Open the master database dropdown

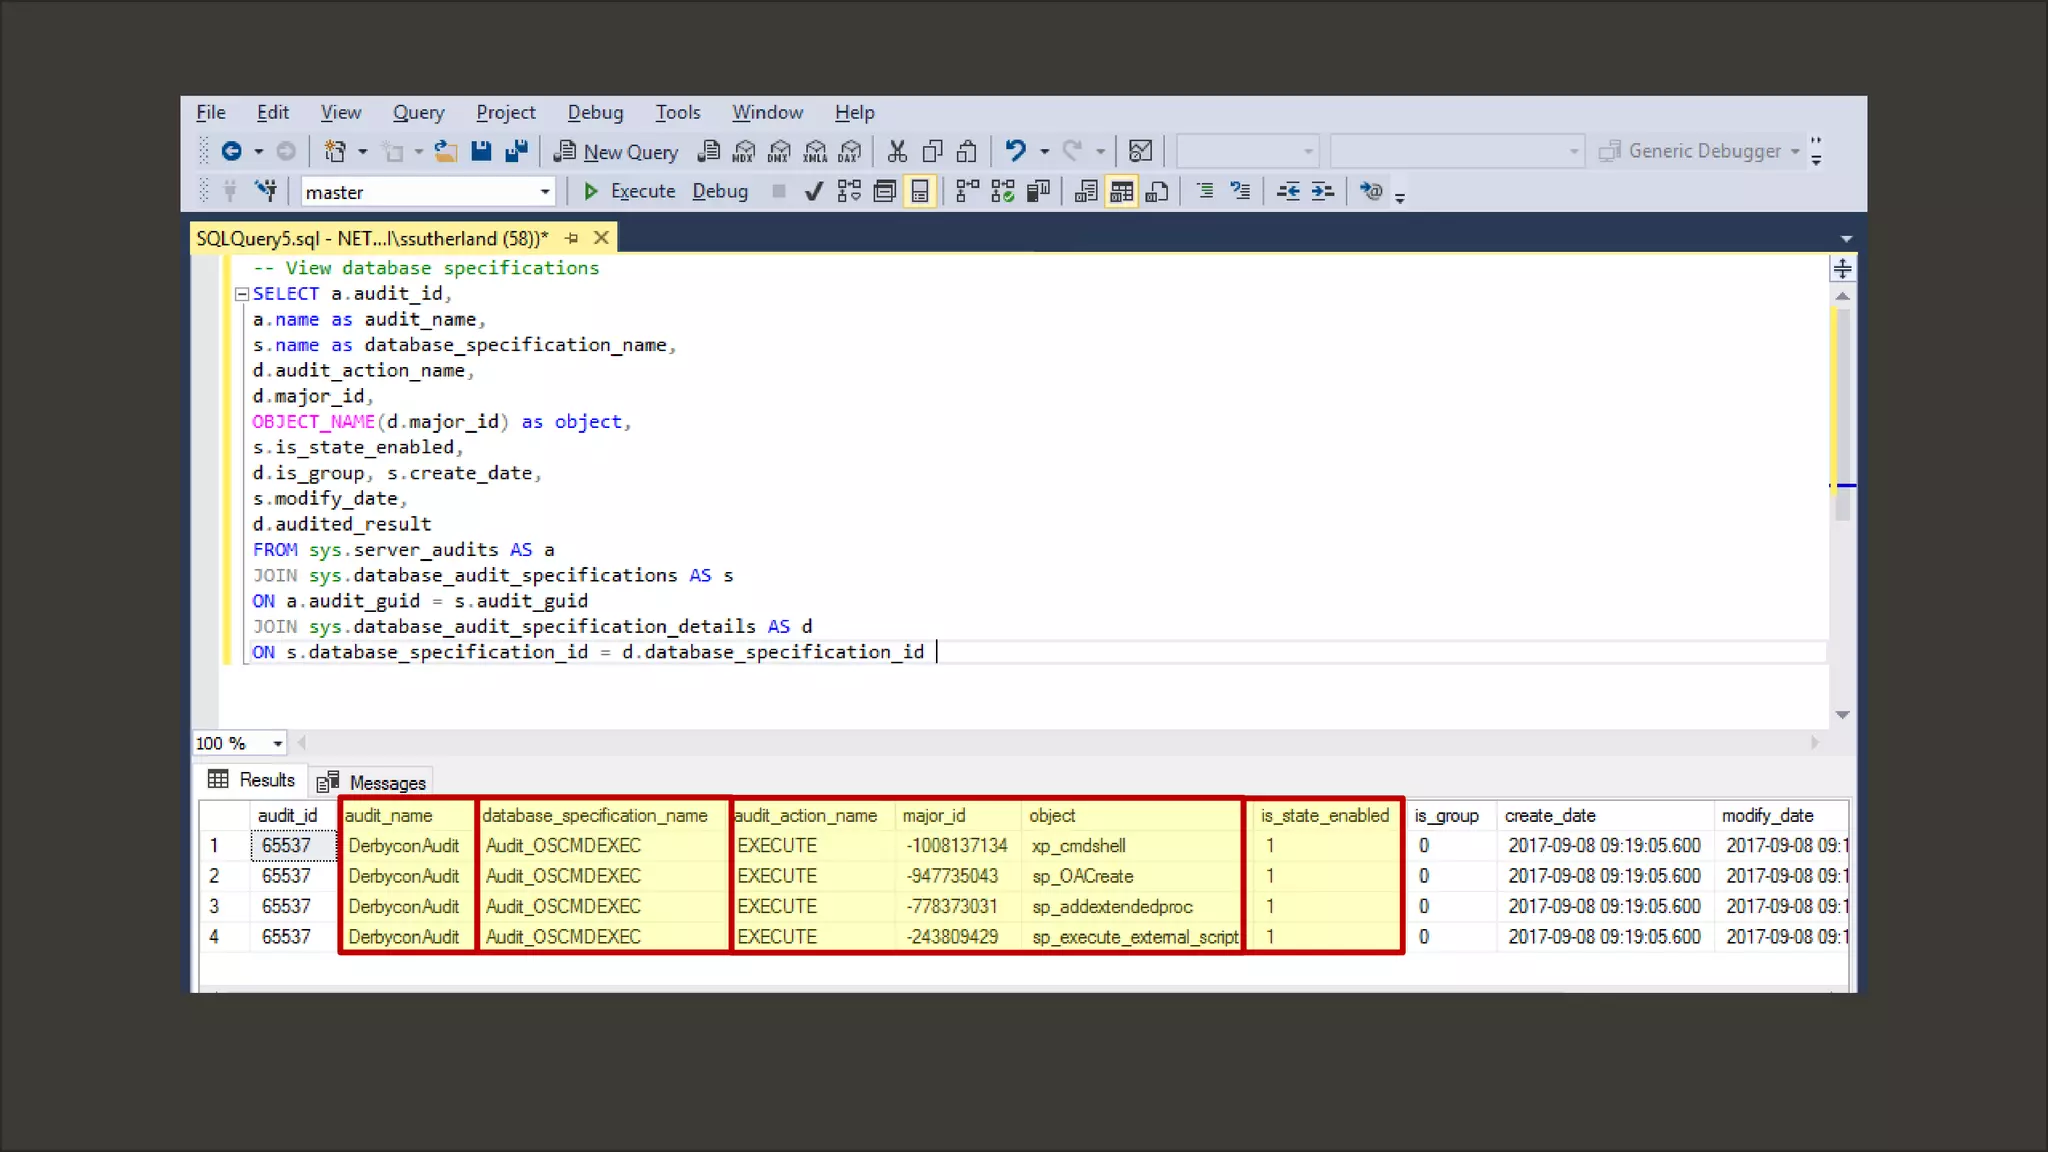[x=545, y=191]
